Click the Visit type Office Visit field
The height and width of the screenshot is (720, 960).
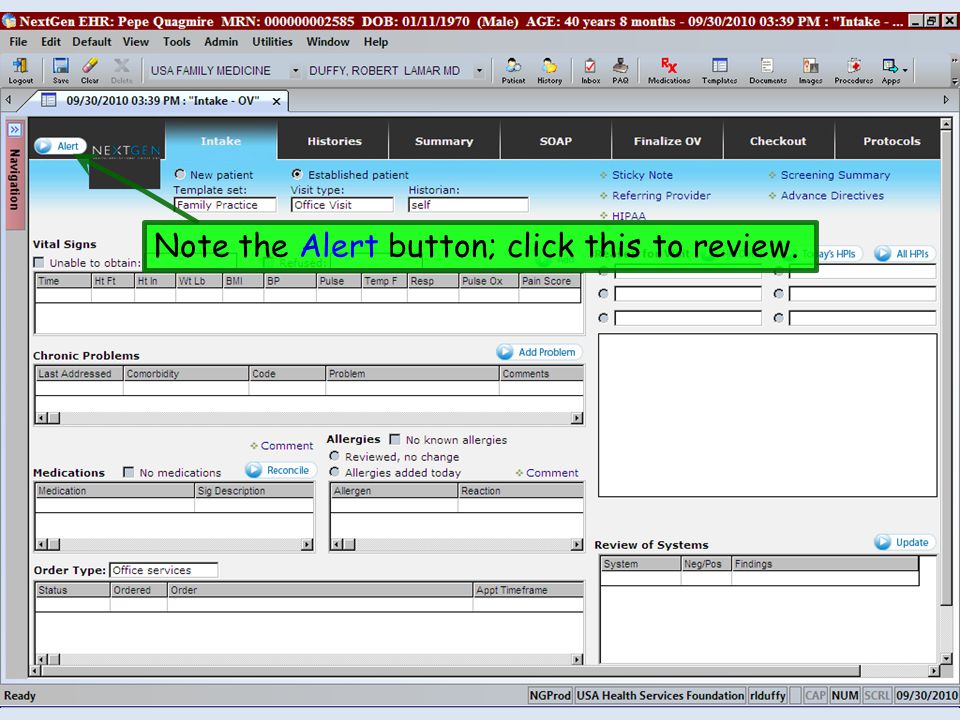click(342, 205)
